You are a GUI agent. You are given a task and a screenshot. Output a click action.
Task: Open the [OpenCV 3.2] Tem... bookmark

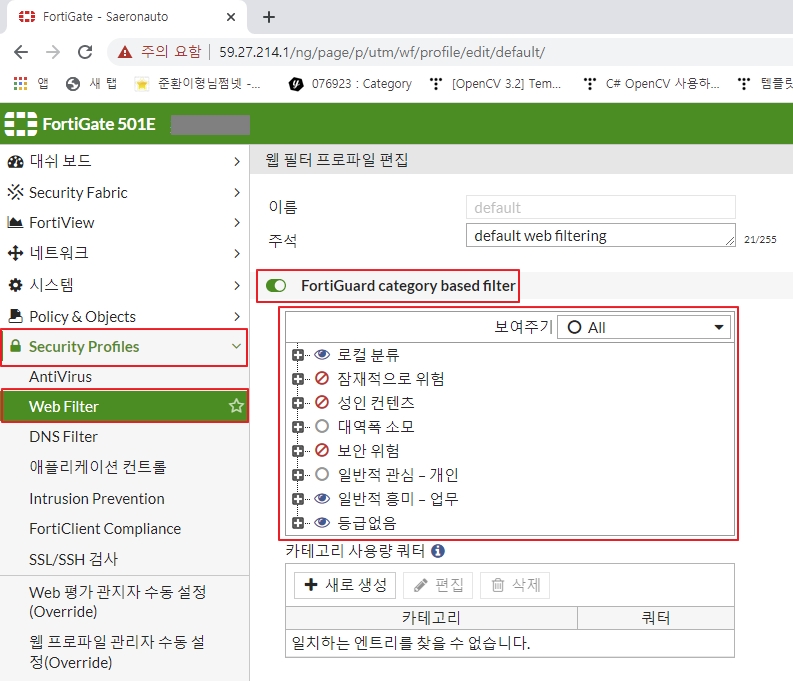pyautogui.click(x=496, y=83)
